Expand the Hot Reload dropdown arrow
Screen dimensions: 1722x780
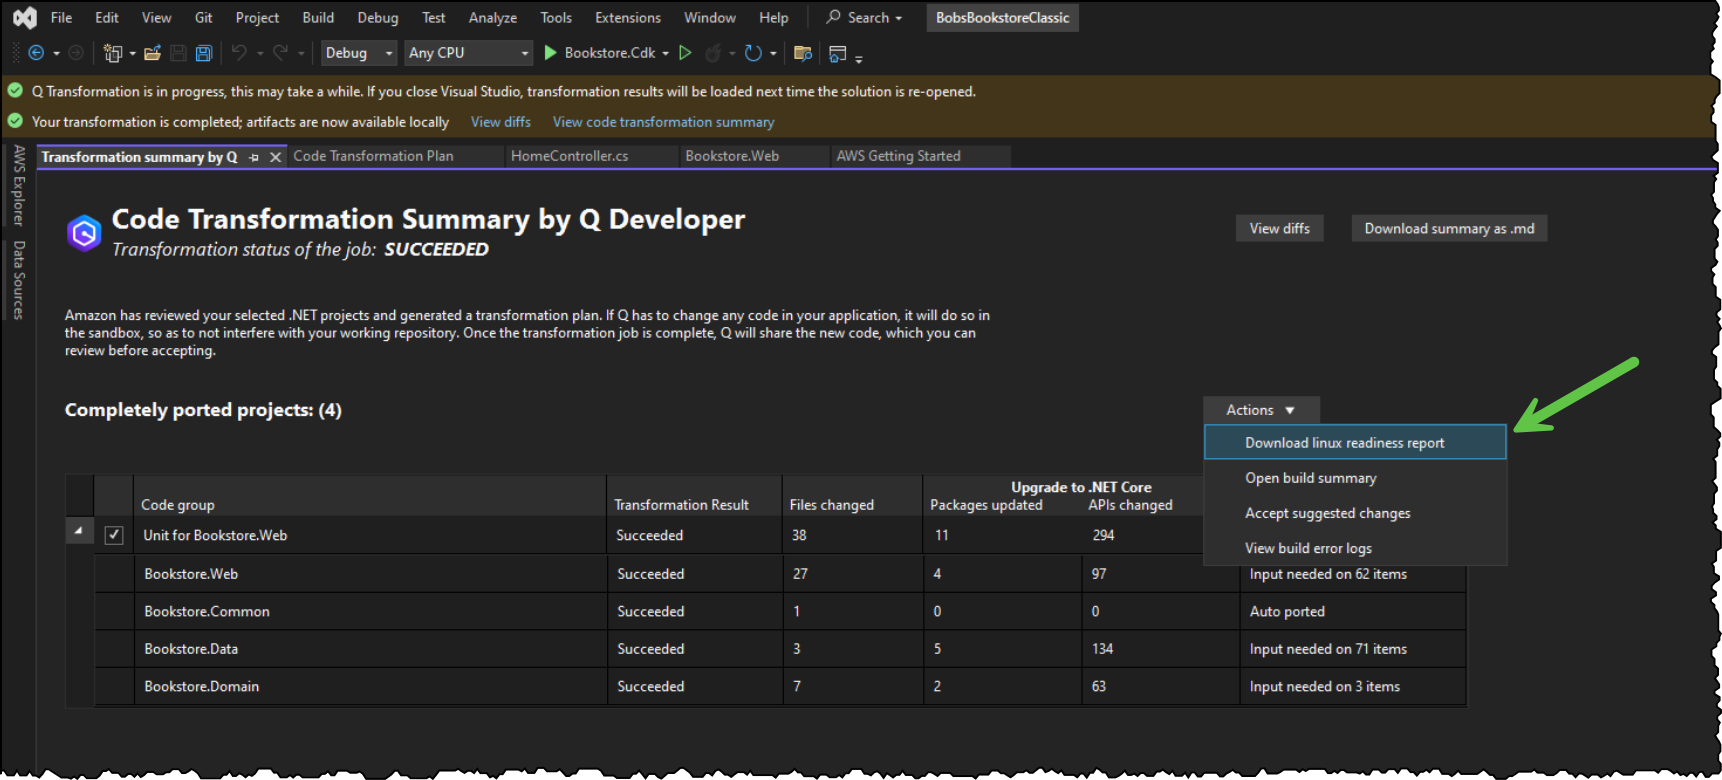tap(732, 53)
